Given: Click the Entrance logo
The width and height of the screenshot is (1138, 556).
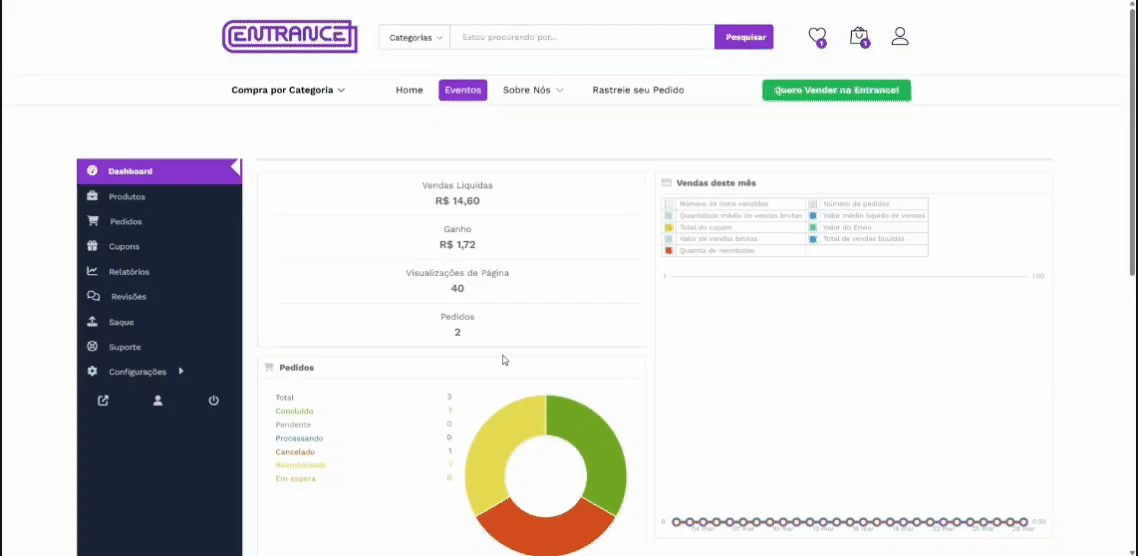Looking at the screenshot, I should (x=290, y=37).
